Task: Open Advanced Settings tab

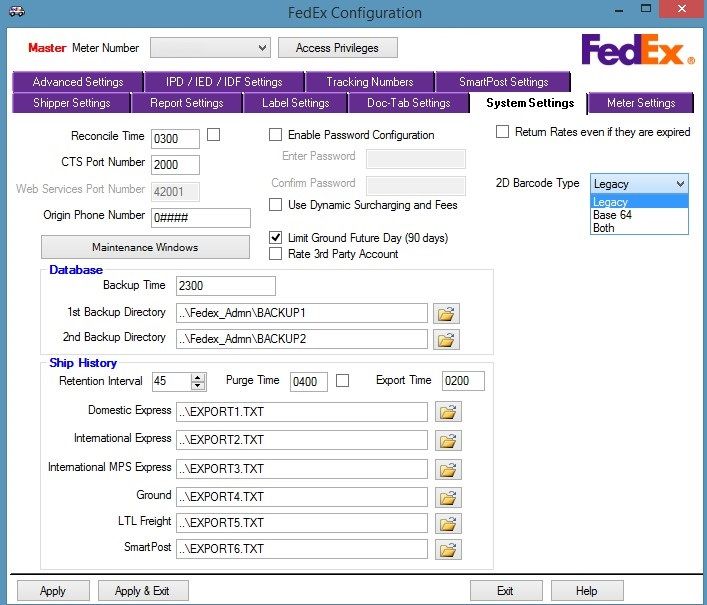Action: (x=78, y=82)
